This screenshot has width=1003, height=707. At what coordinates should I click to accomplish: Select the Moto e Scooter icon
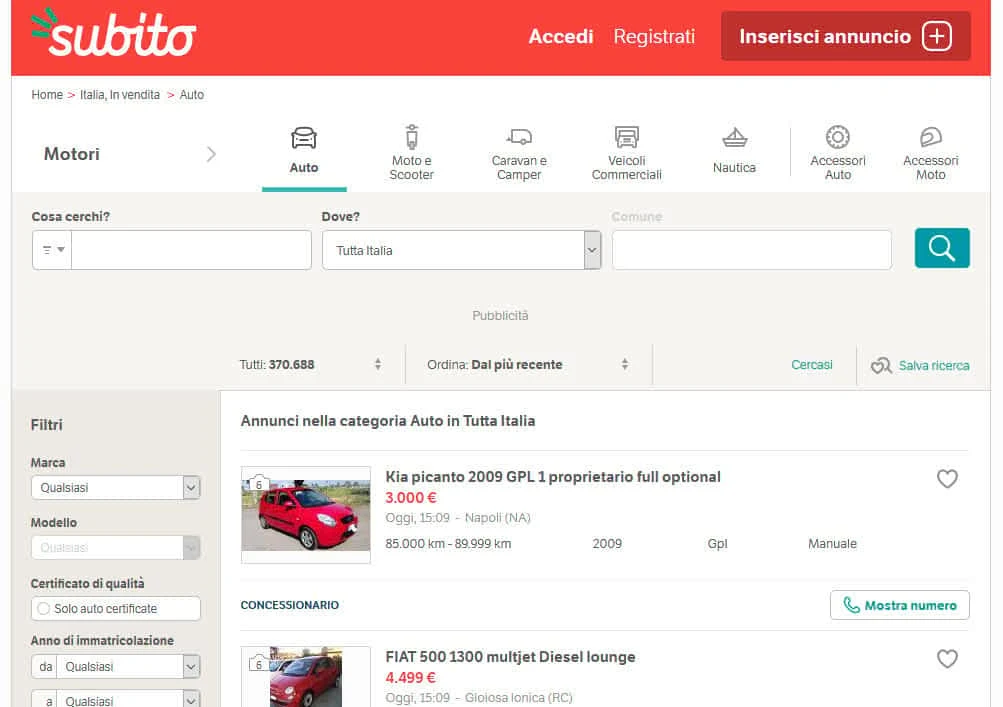[x=412, y=137]
